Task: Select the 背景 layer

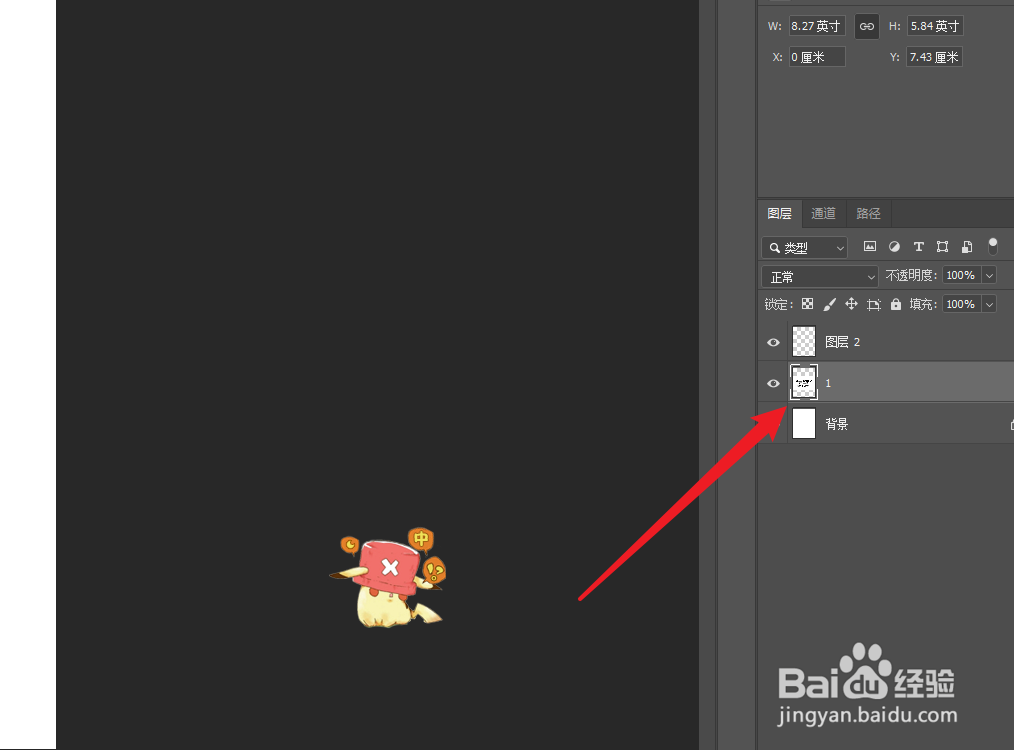Action: point(887,423)
